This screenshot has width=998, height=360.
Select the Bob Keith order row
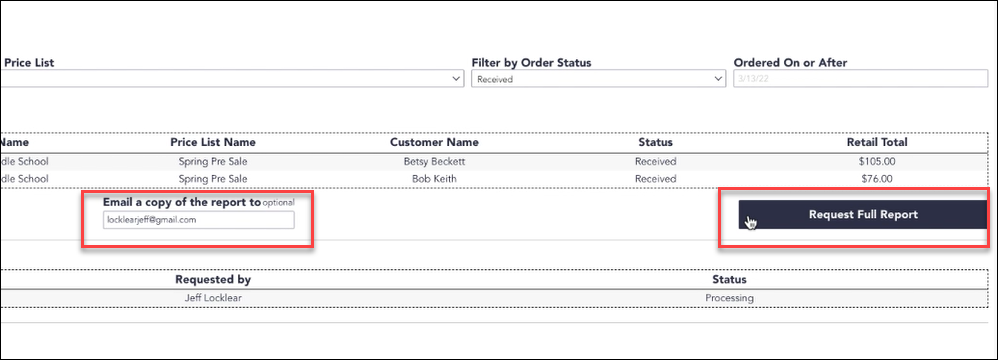(494, 179)
